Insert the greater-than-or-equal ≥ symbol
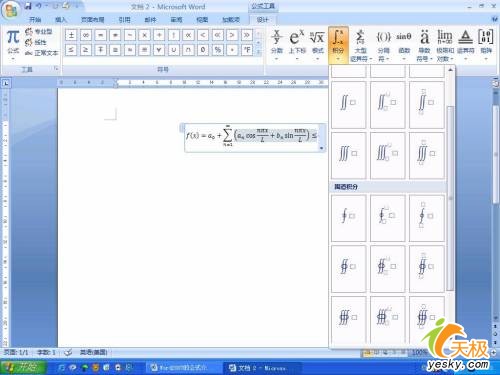The width and height of the screenshot is (500, 375). [x=86, y=50]
